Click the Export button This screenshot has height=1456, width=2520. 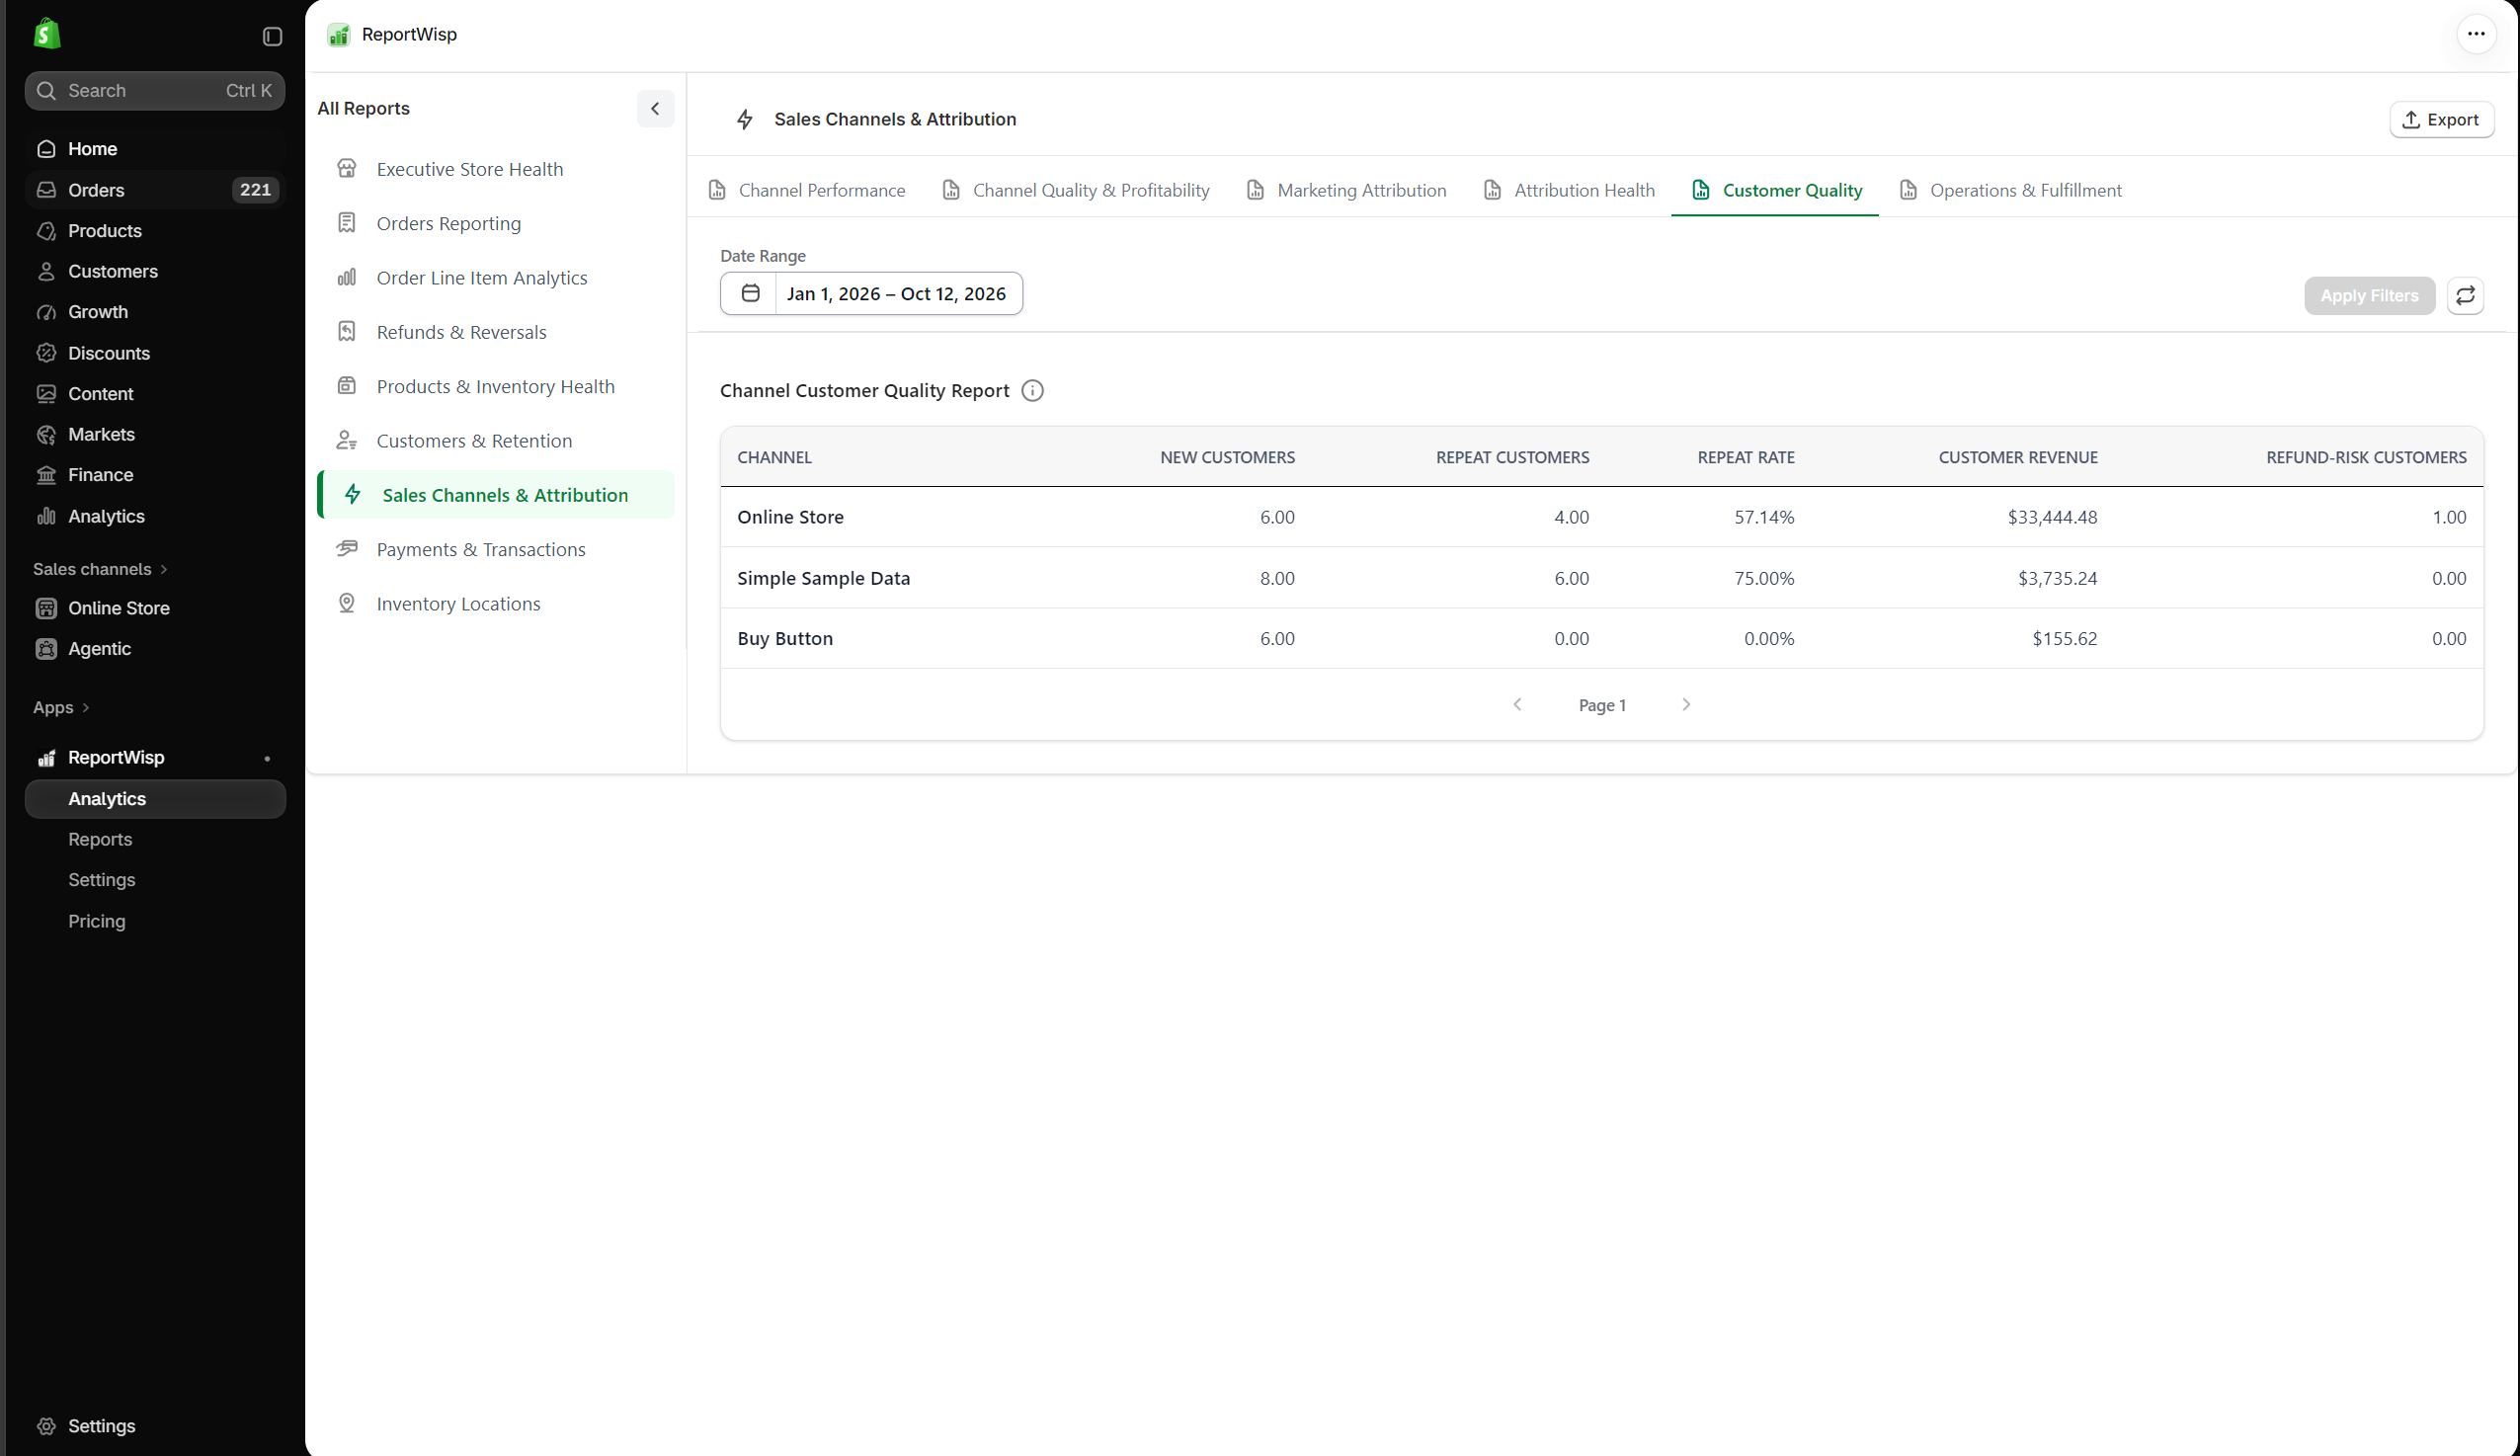coord(2441,120)
